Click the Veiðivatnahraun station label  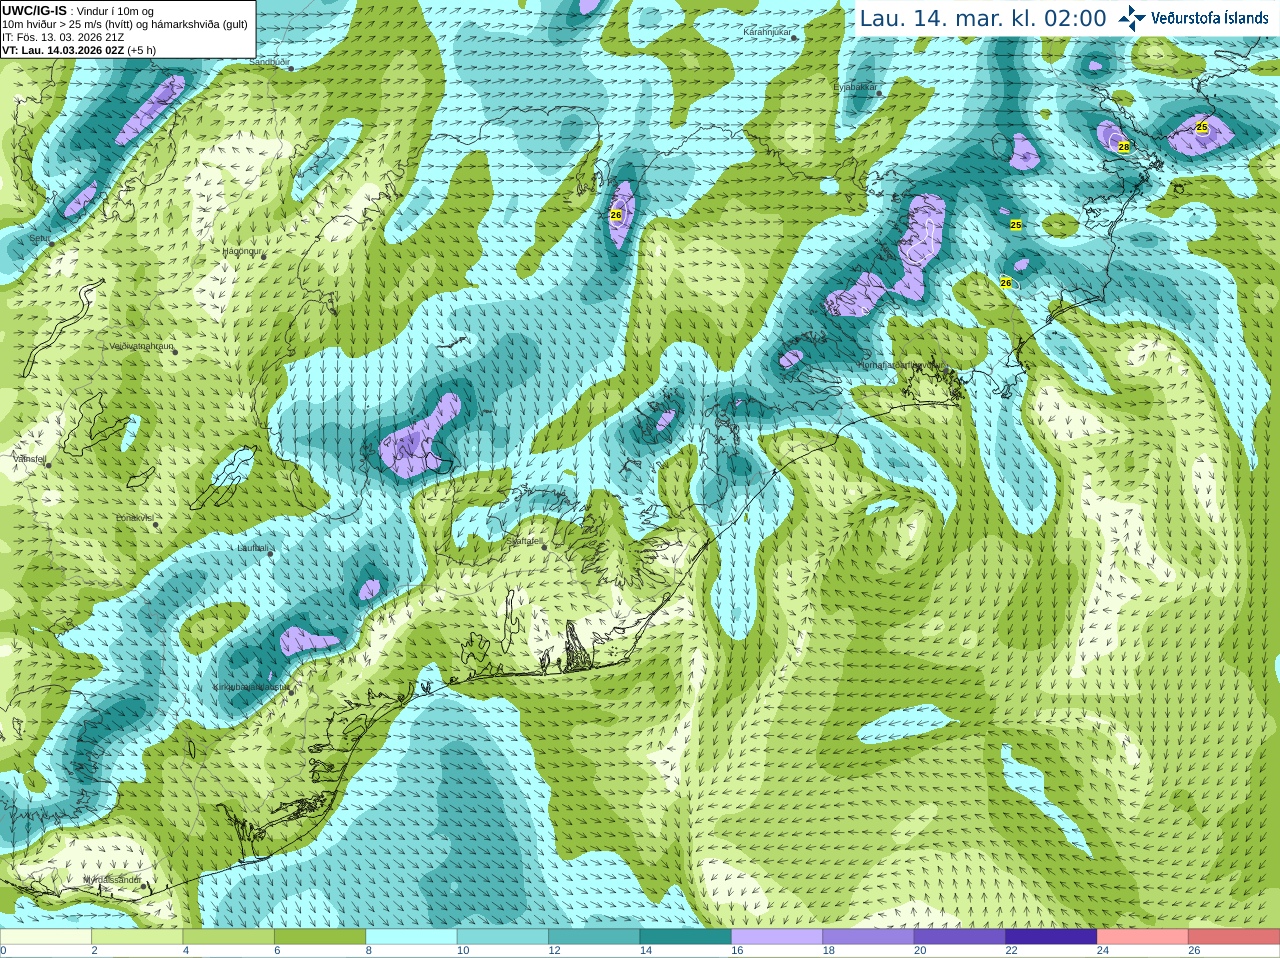coord(141,346)
